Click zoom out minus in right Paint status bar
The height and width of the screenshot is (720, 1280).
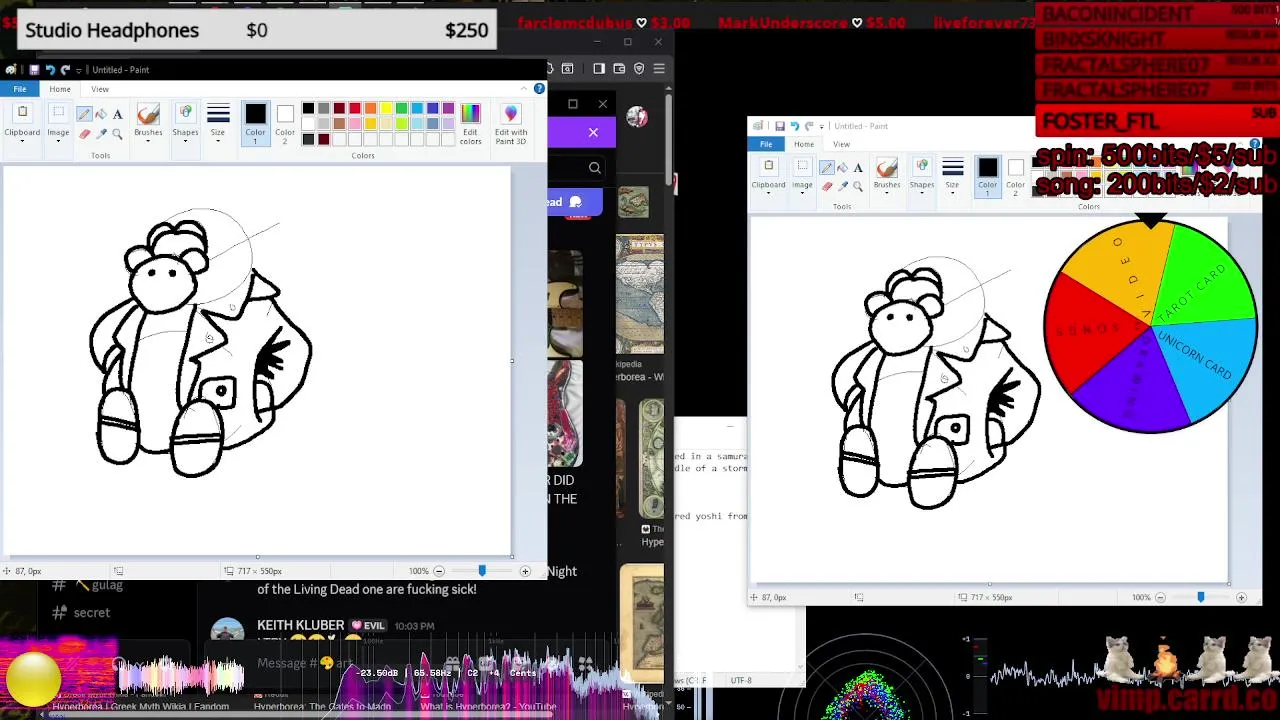(1160, 597)
